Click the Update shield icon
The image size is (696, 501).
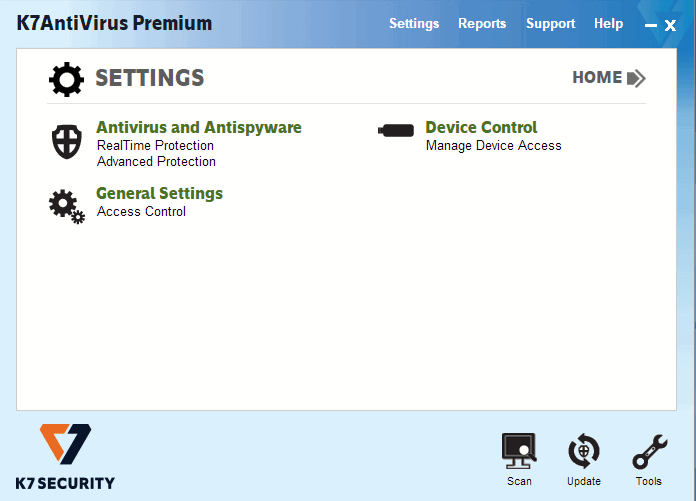coord(584,452)
